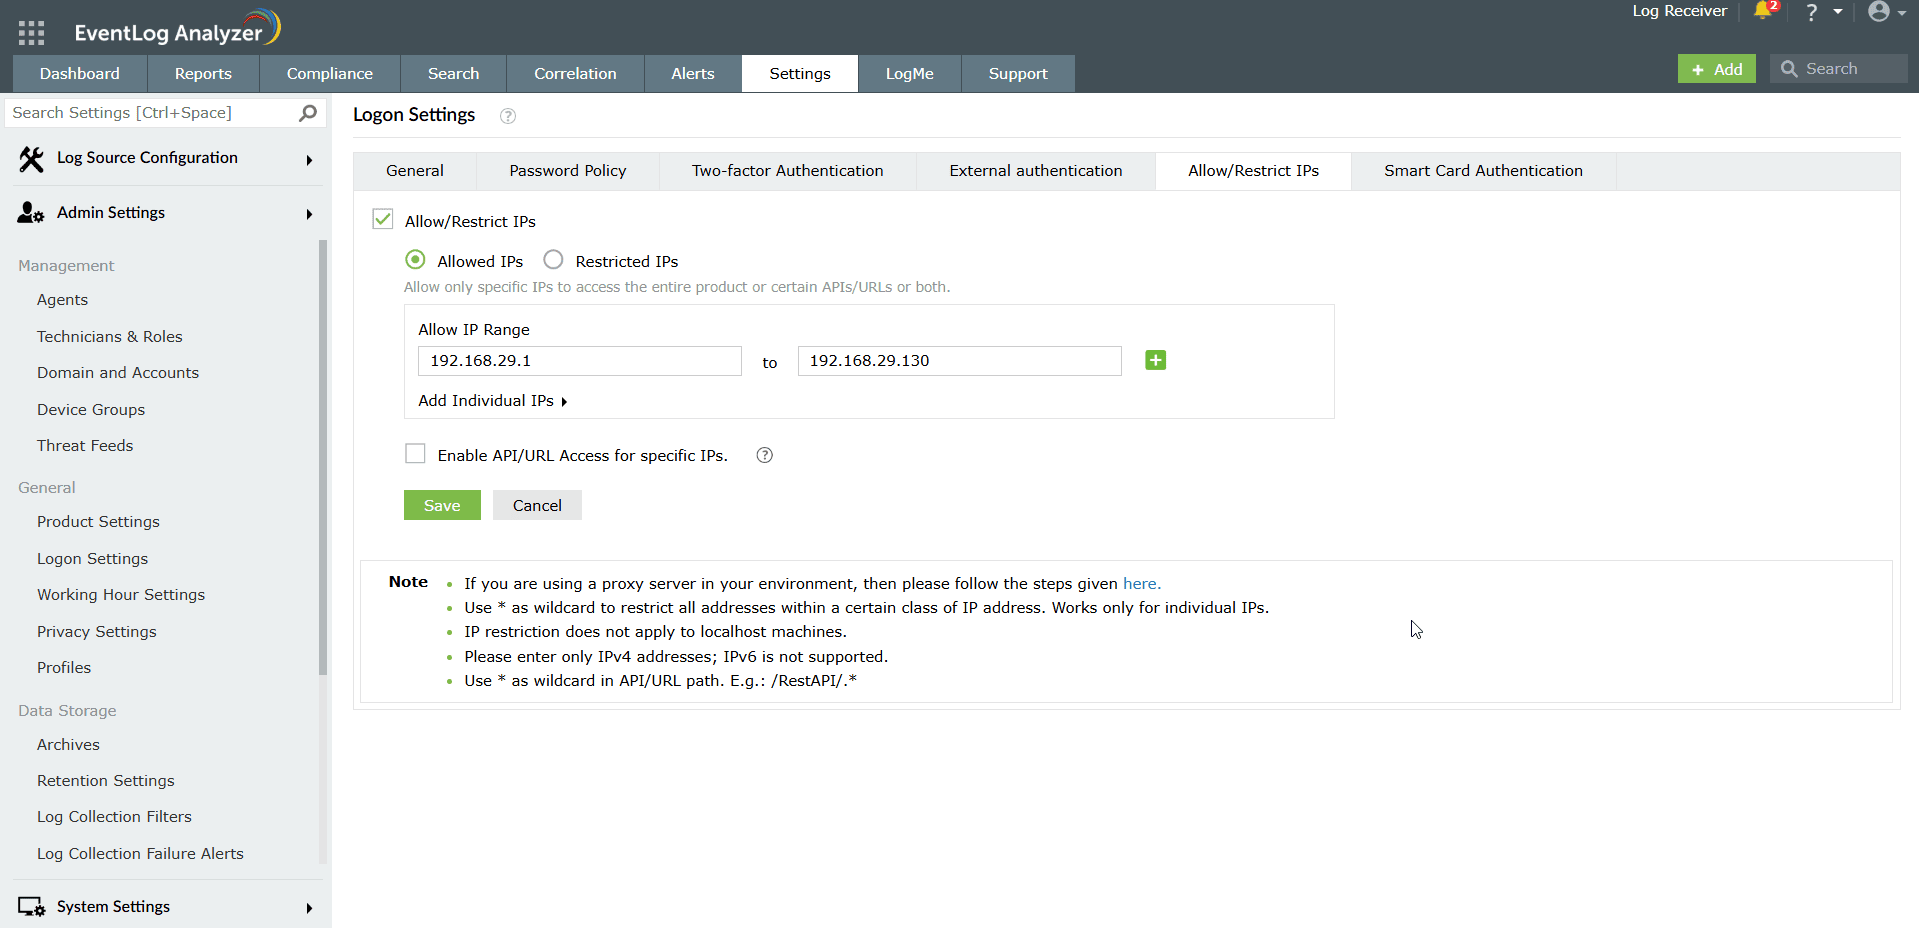
Task: Uncheck the Allow/Restrict IPs checkbox
Action: coord(383,220)
